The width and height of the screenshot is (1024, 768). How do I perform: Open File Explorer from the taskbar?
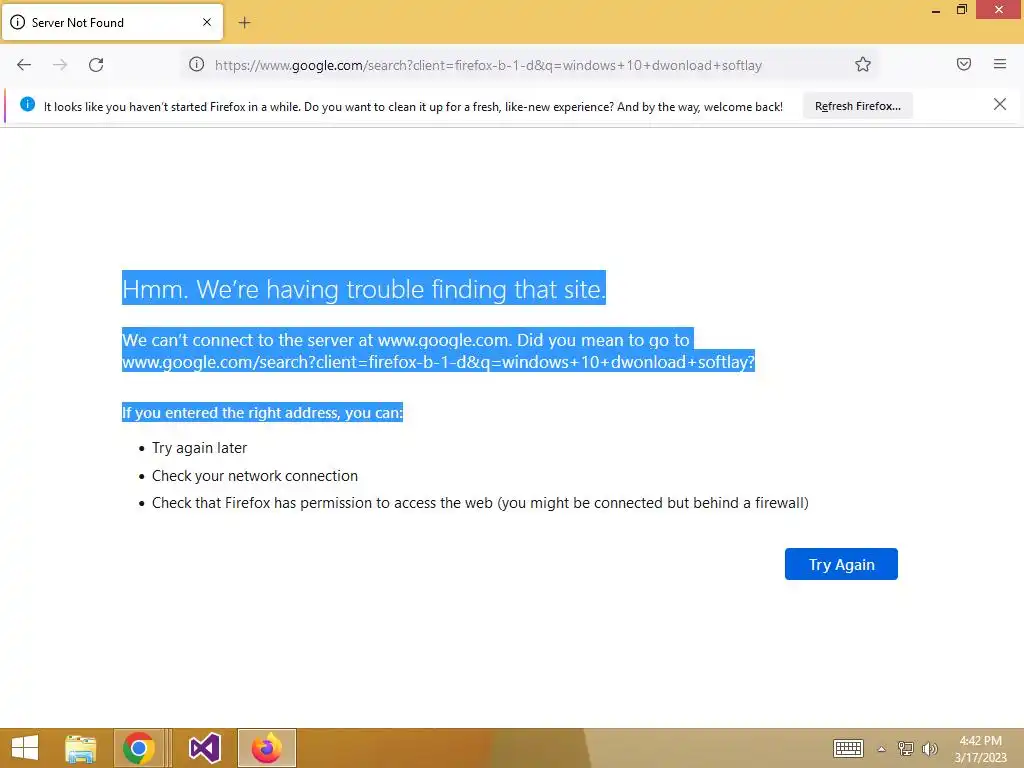(81, 748)
